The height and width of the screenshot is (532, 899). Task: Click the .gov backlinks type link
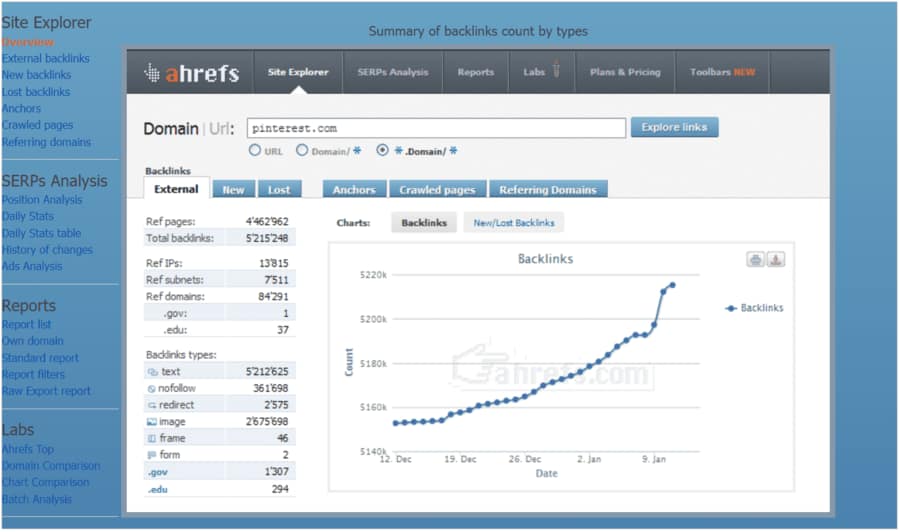tap(158, 472)
